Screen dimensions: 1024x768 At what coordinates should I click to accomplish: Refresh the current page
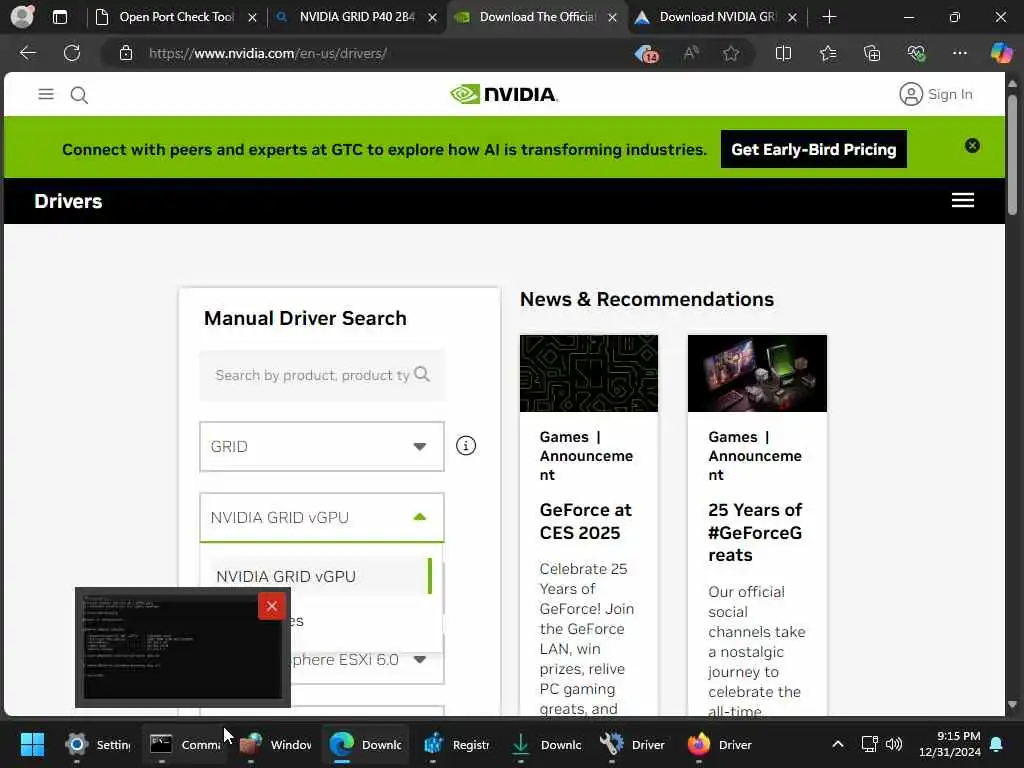(x=72, y=53)
